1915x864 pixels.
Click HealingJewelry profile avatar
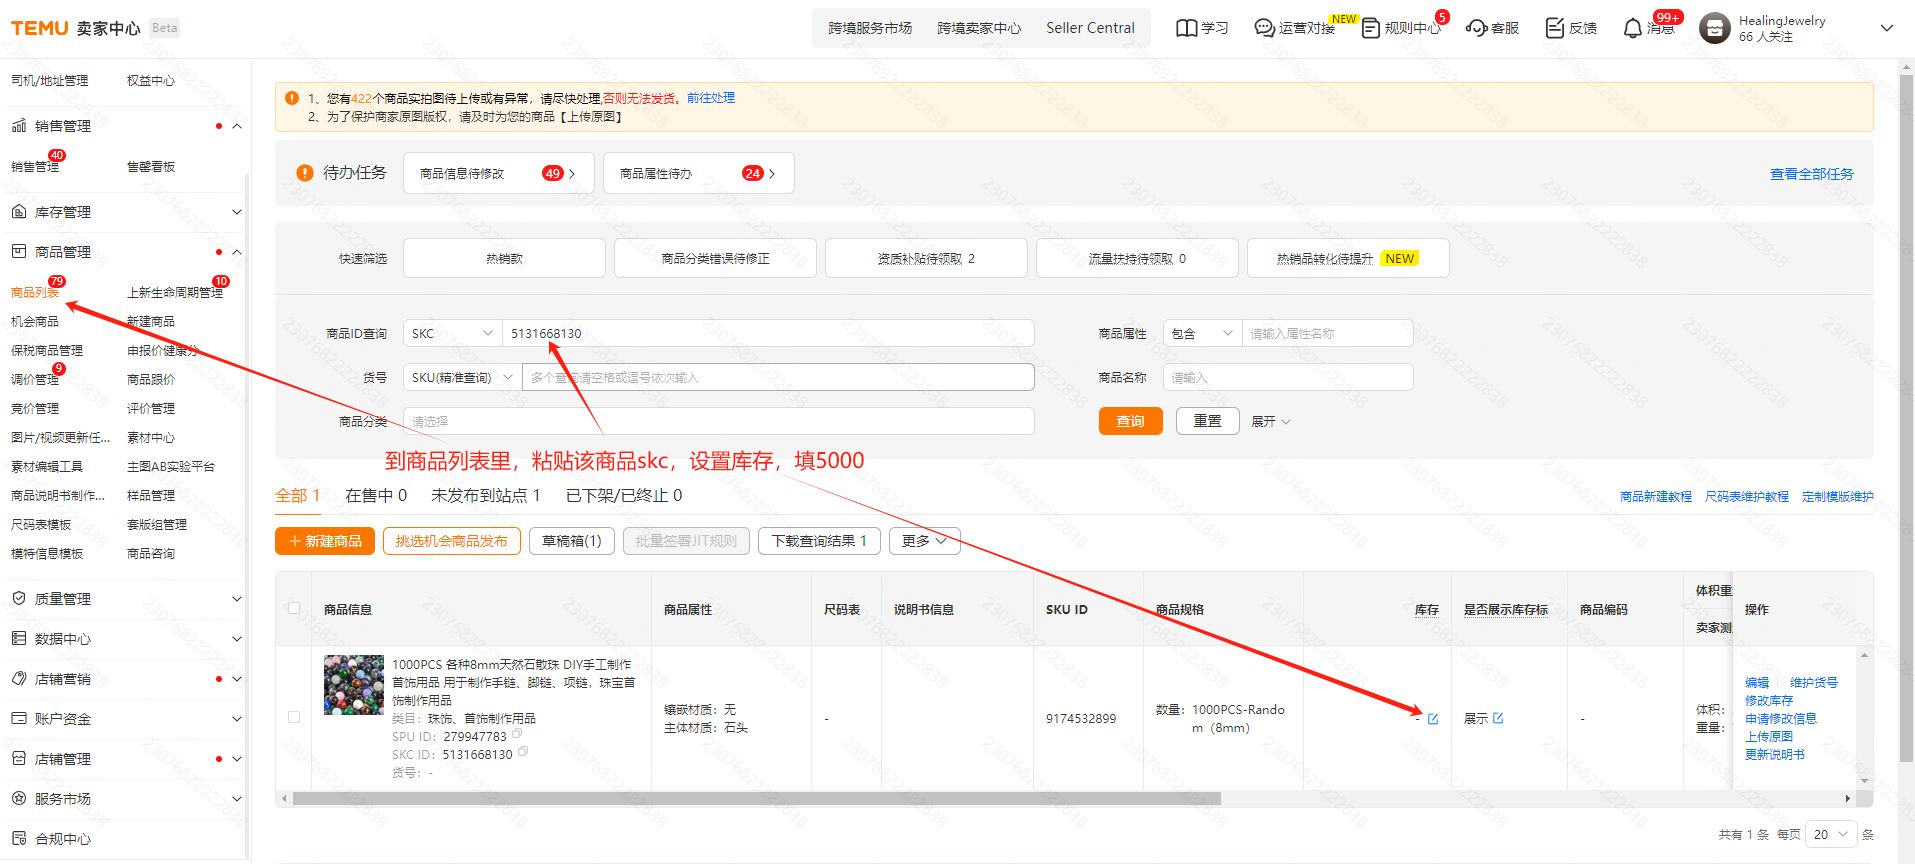(x=1714, y=28)
